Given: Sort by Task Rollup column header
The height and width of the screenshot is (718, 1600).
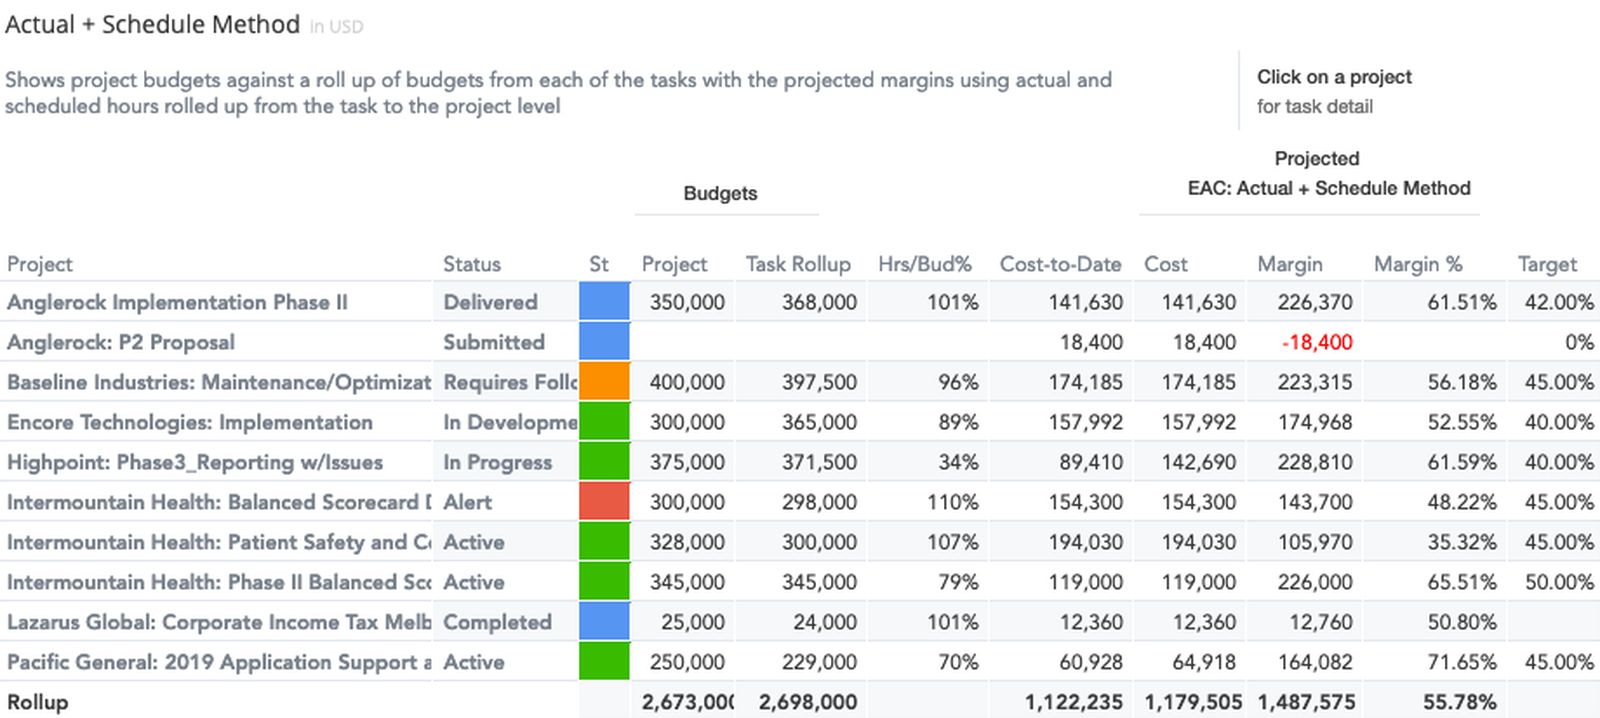Looking at the screenshot, I should (x=798, y=264).
